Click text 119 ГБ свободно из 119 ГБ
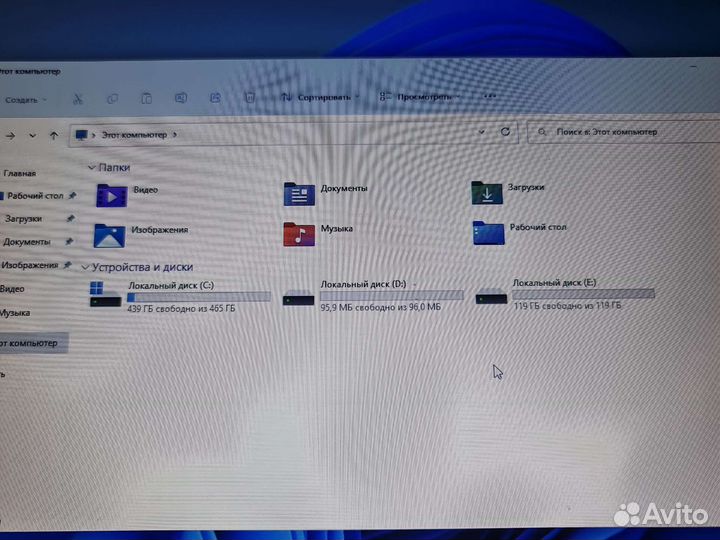Image resolution: width=720 pixels, height=540 pixels. [567, 305]
